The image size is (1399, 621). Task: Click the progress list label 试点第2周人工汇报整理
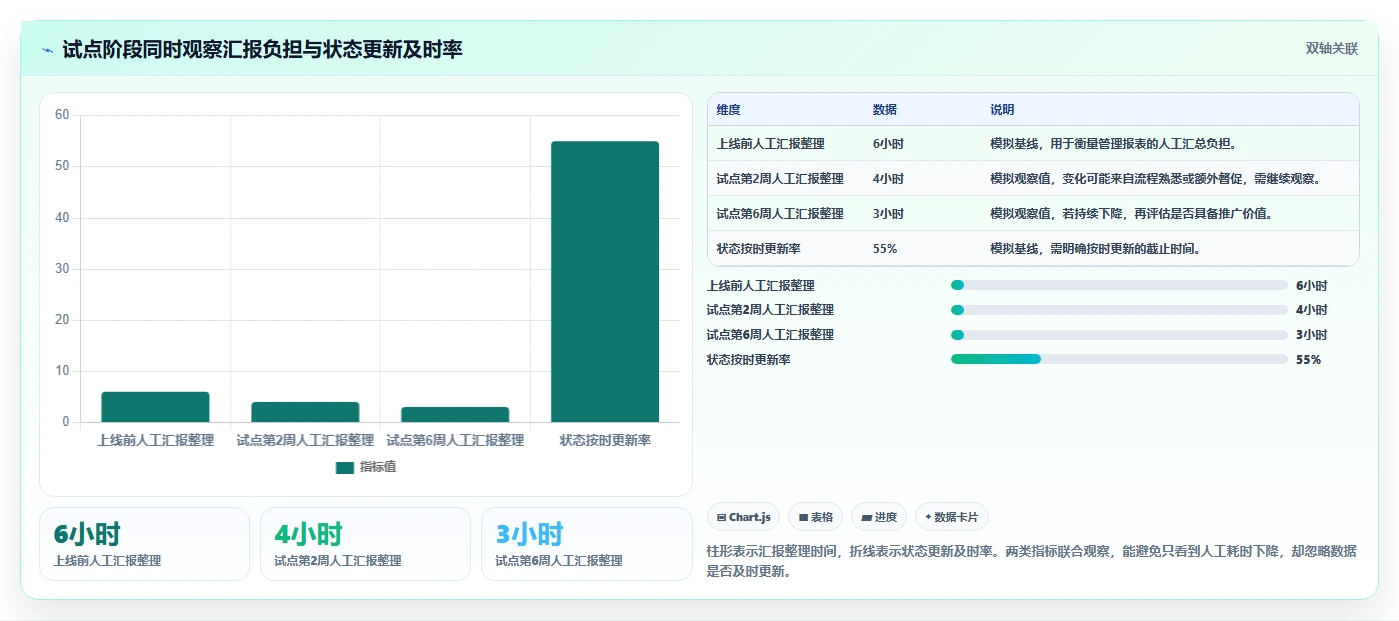tap(770, 310)
